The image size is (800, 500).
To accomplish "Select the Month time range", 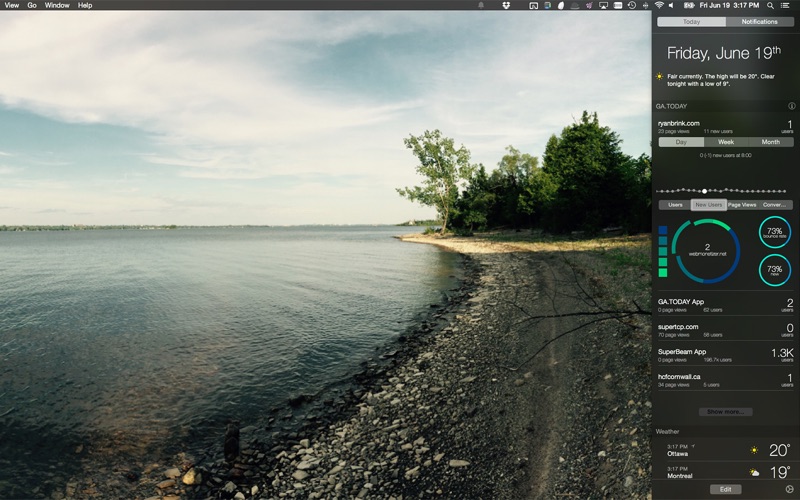I will point(771,142).
